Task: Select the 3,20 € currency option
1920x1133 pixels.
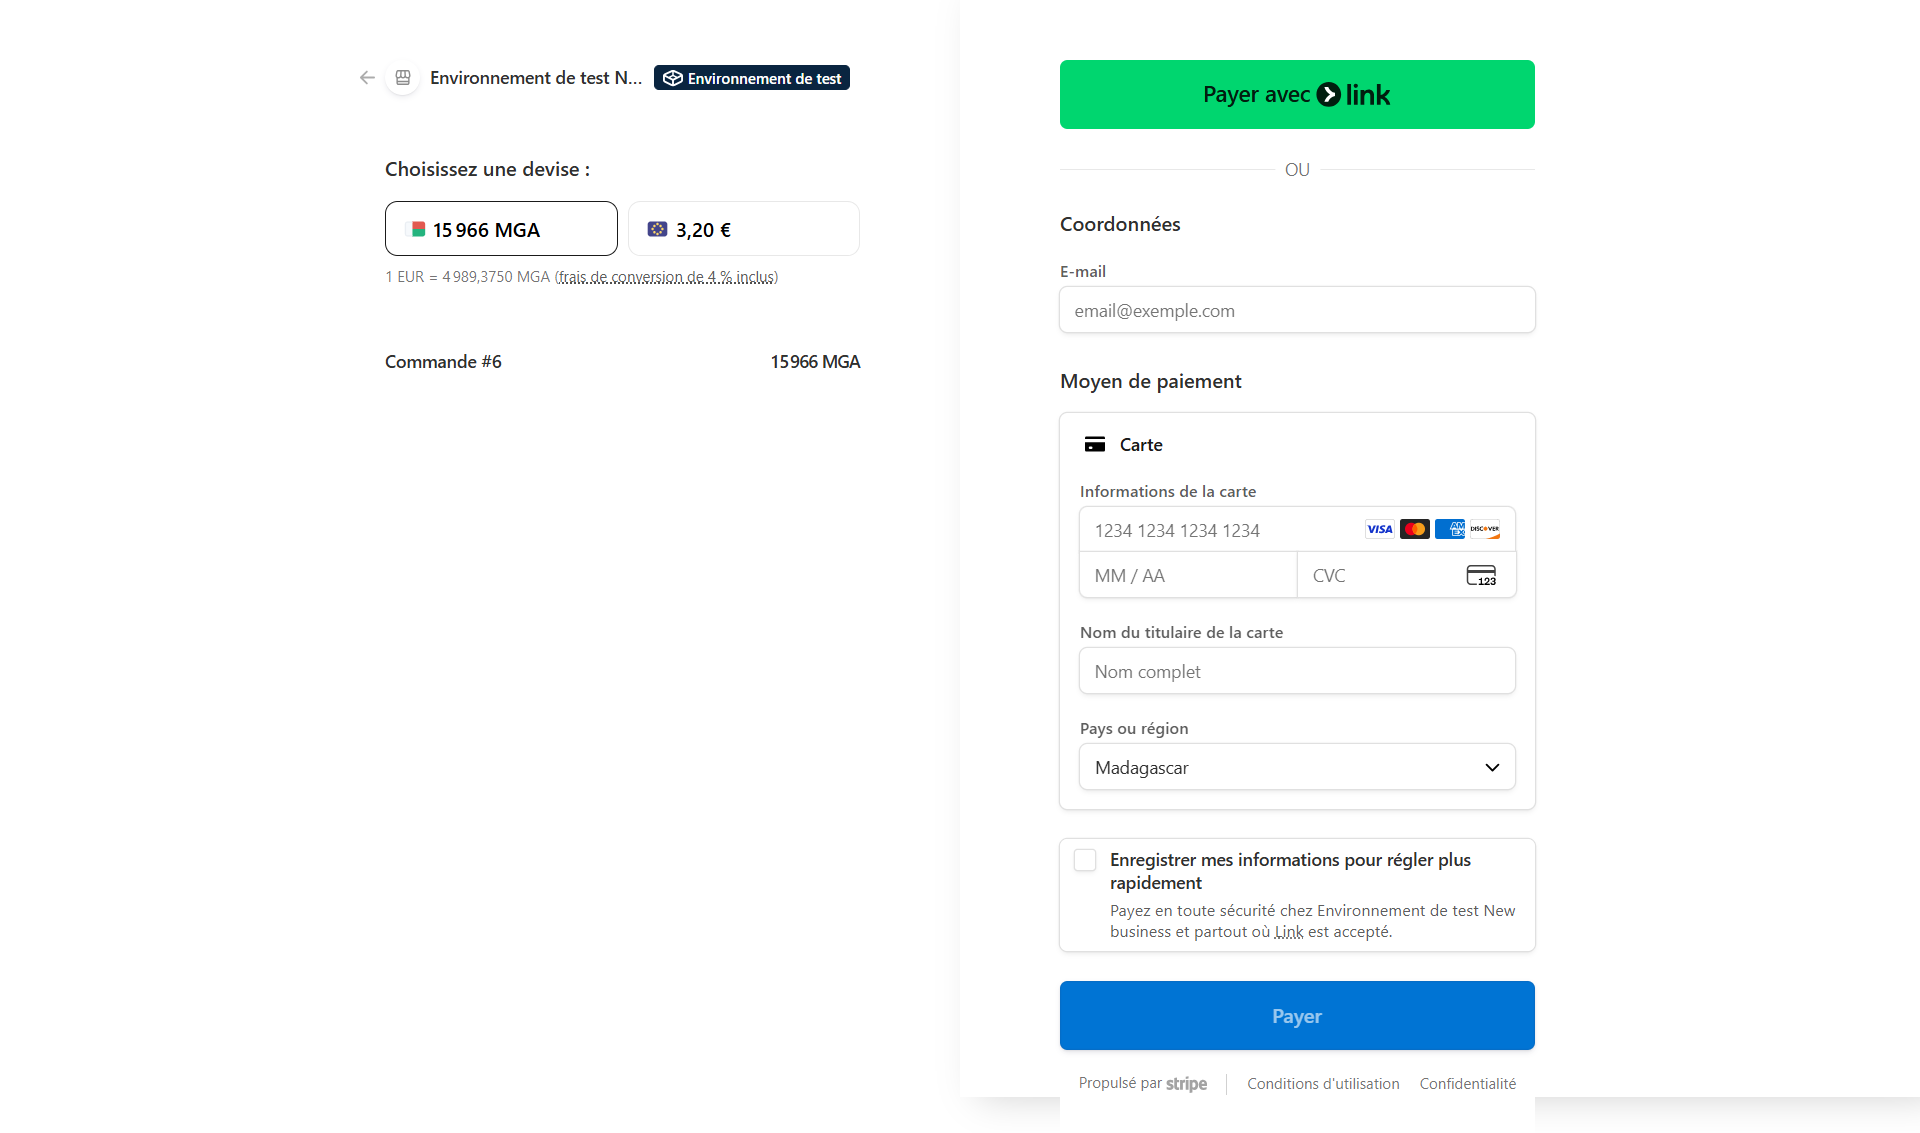Action: [743, 229]
